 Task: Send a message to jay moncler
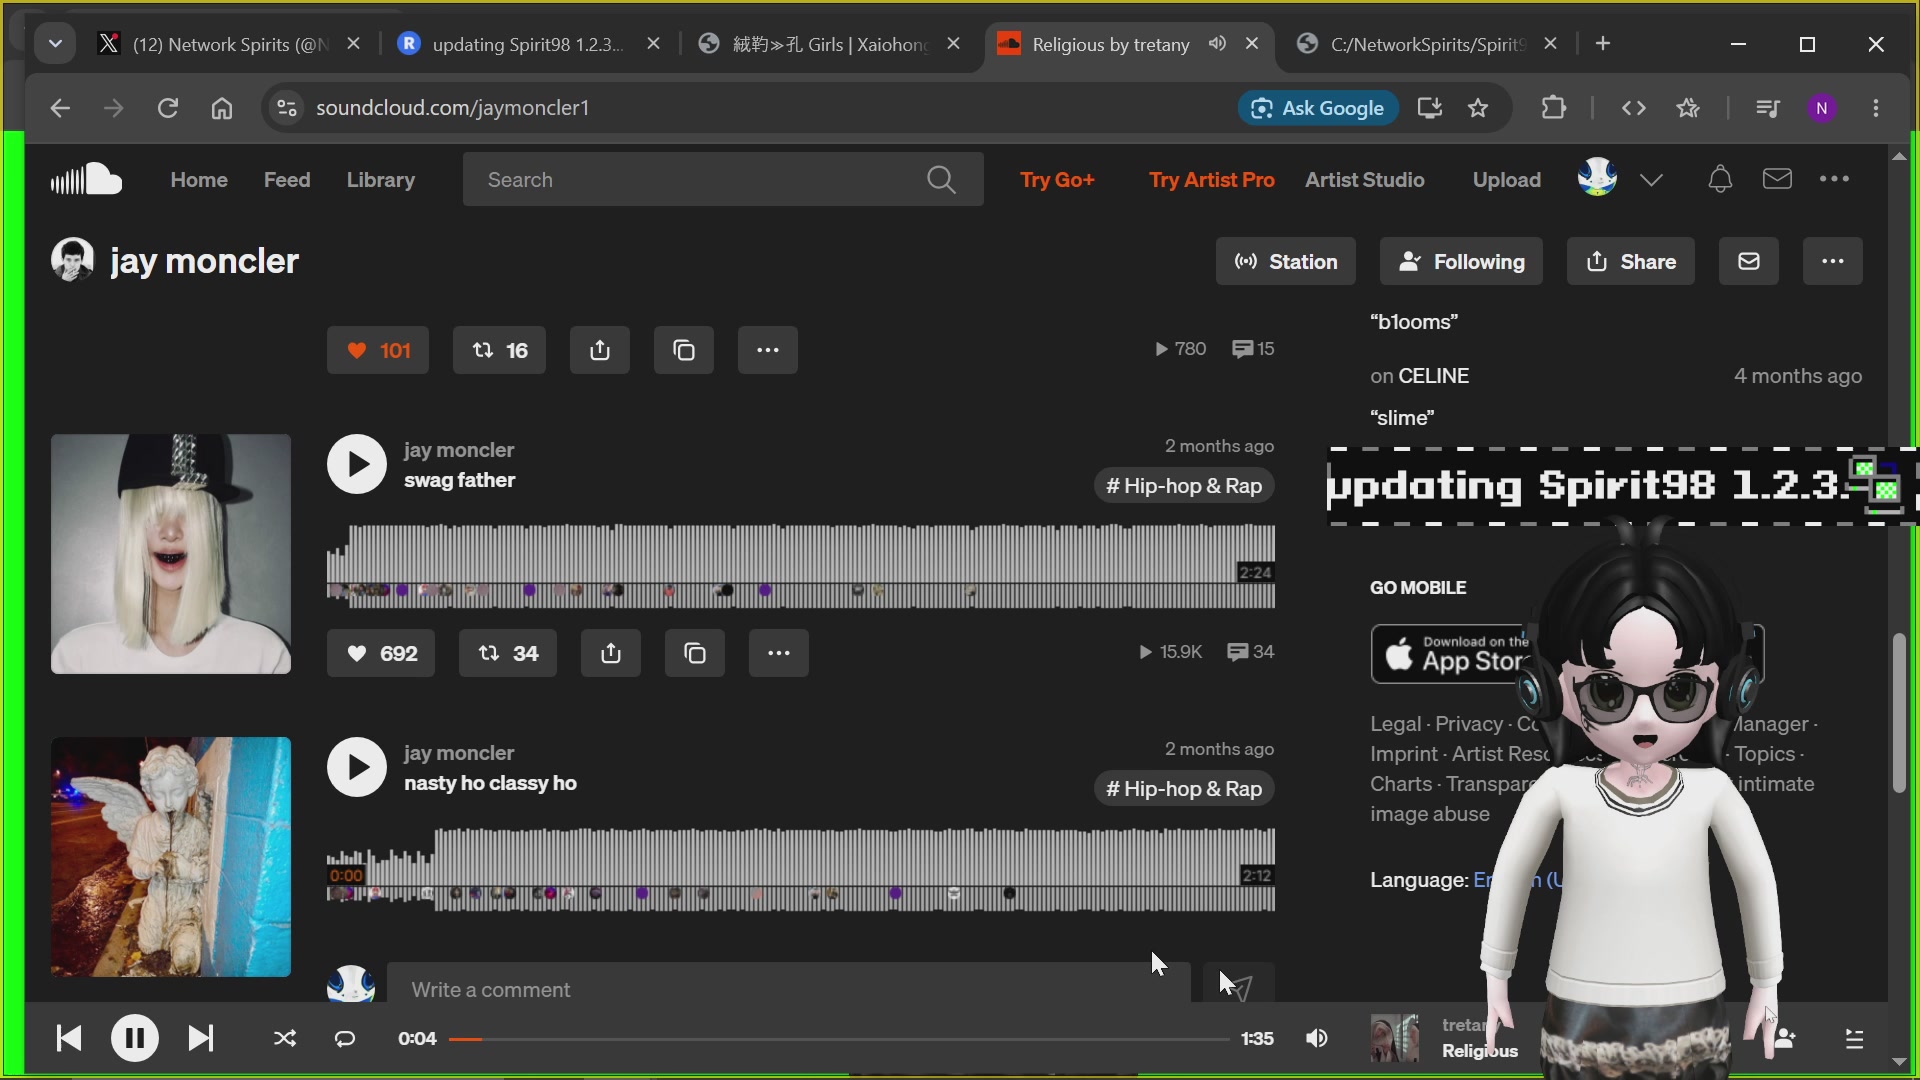click(x=1748, y=261)
